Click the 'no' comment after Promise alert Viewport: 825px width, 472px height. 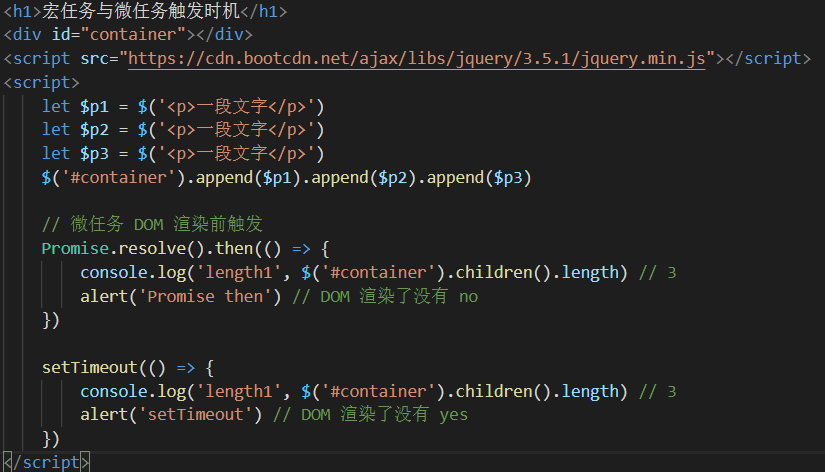[468, 297]
